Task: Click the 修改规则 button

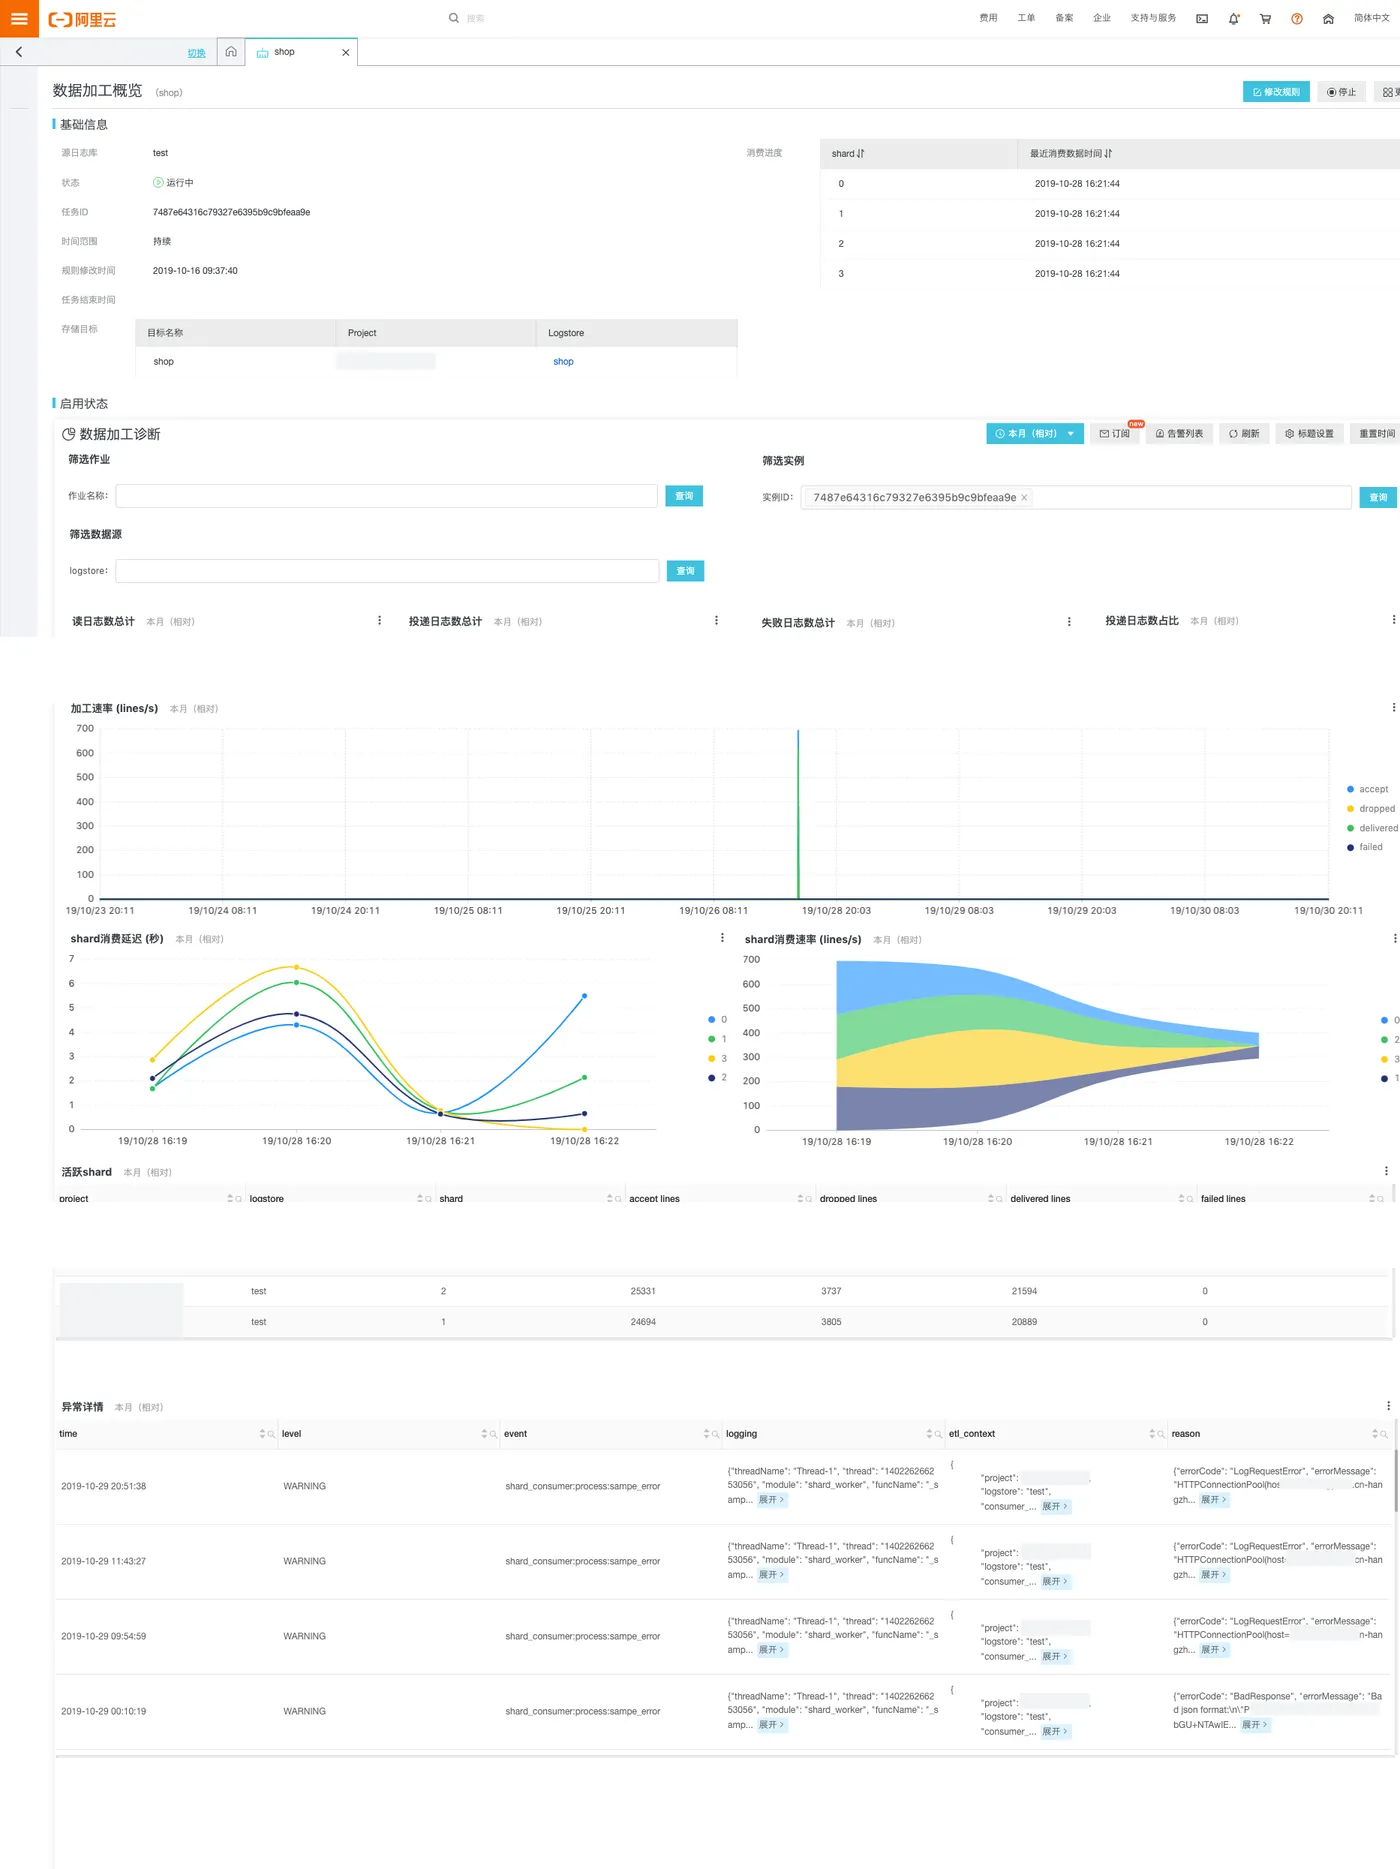Action: point(1276,92)
